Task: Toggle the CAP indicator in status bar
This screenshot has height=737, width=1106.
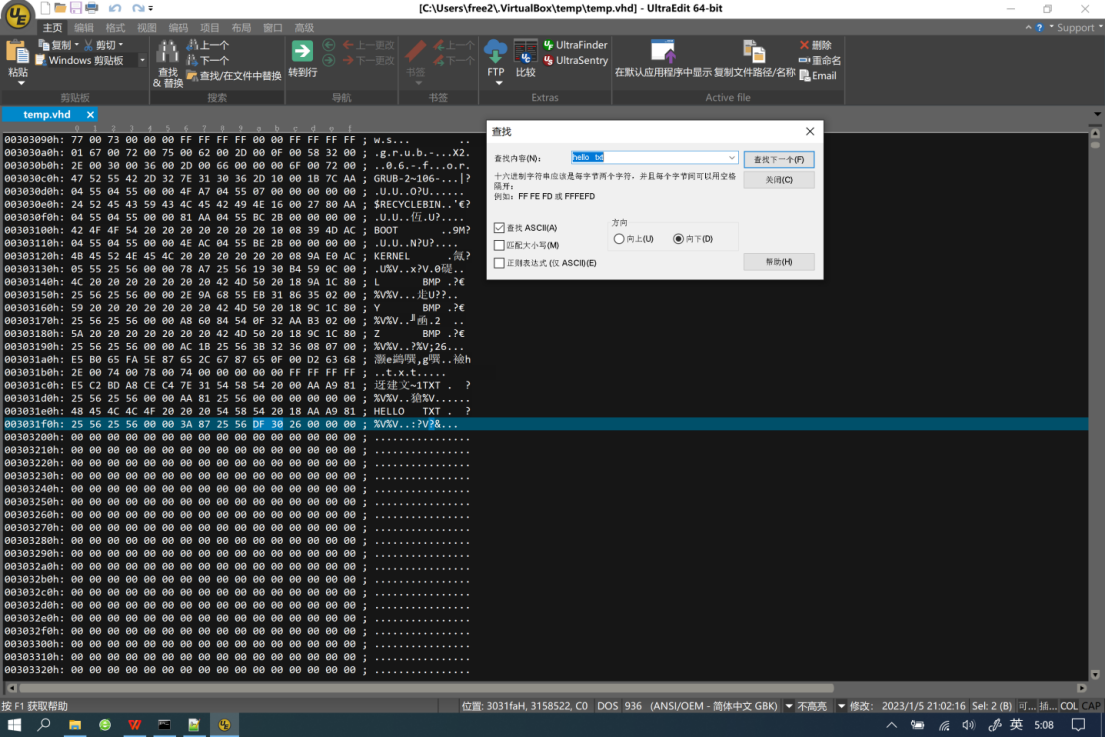Action: click(1091, 706)
